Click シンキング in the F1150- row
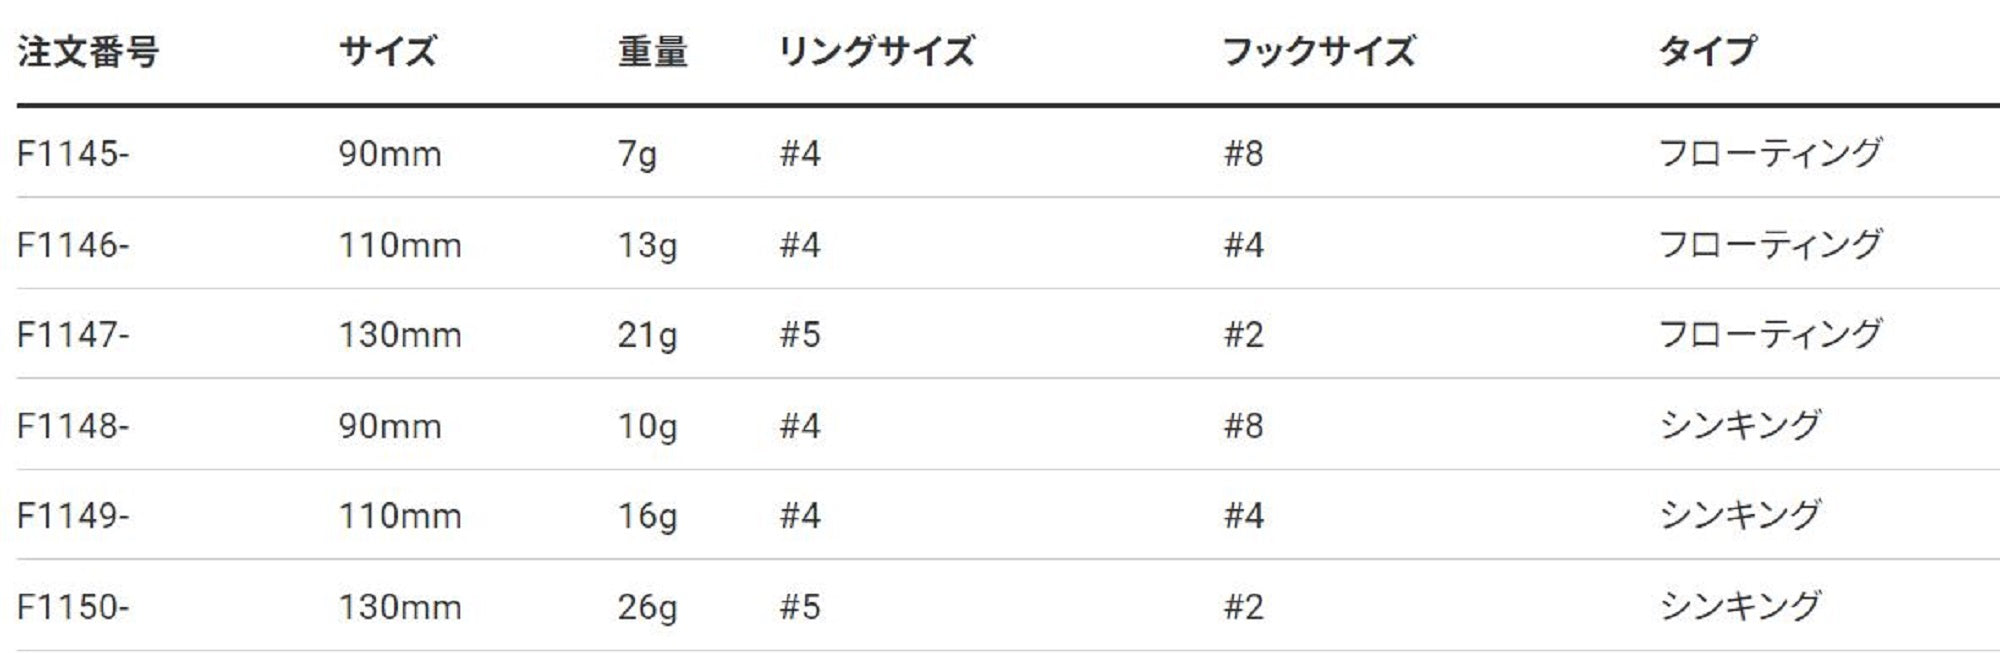 point(1739,607)
